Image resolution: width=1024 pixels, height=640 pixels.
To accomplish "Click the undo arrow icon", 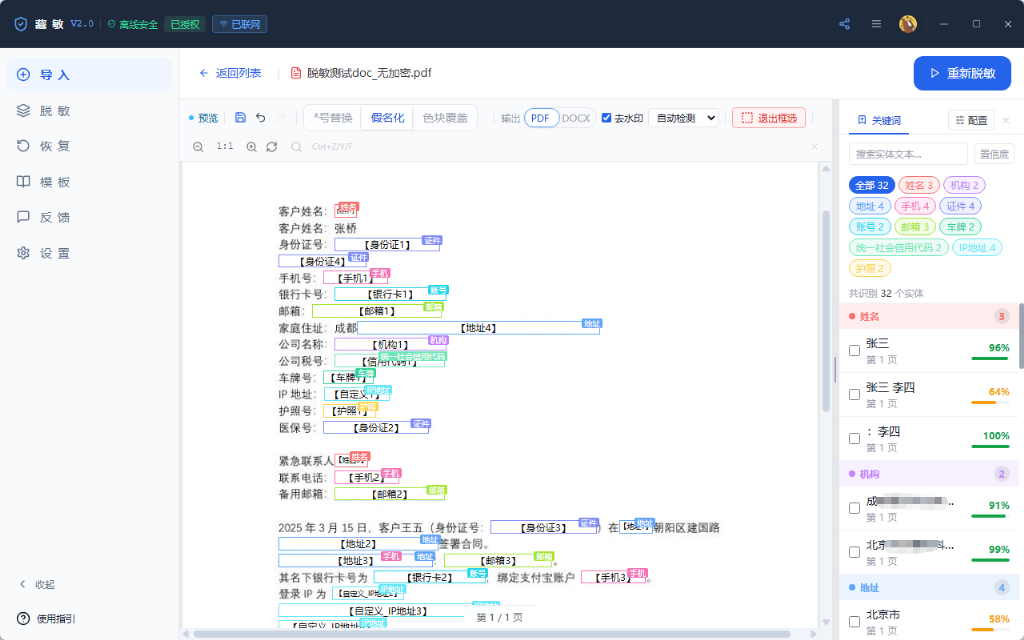I will [x=261, y=118].
